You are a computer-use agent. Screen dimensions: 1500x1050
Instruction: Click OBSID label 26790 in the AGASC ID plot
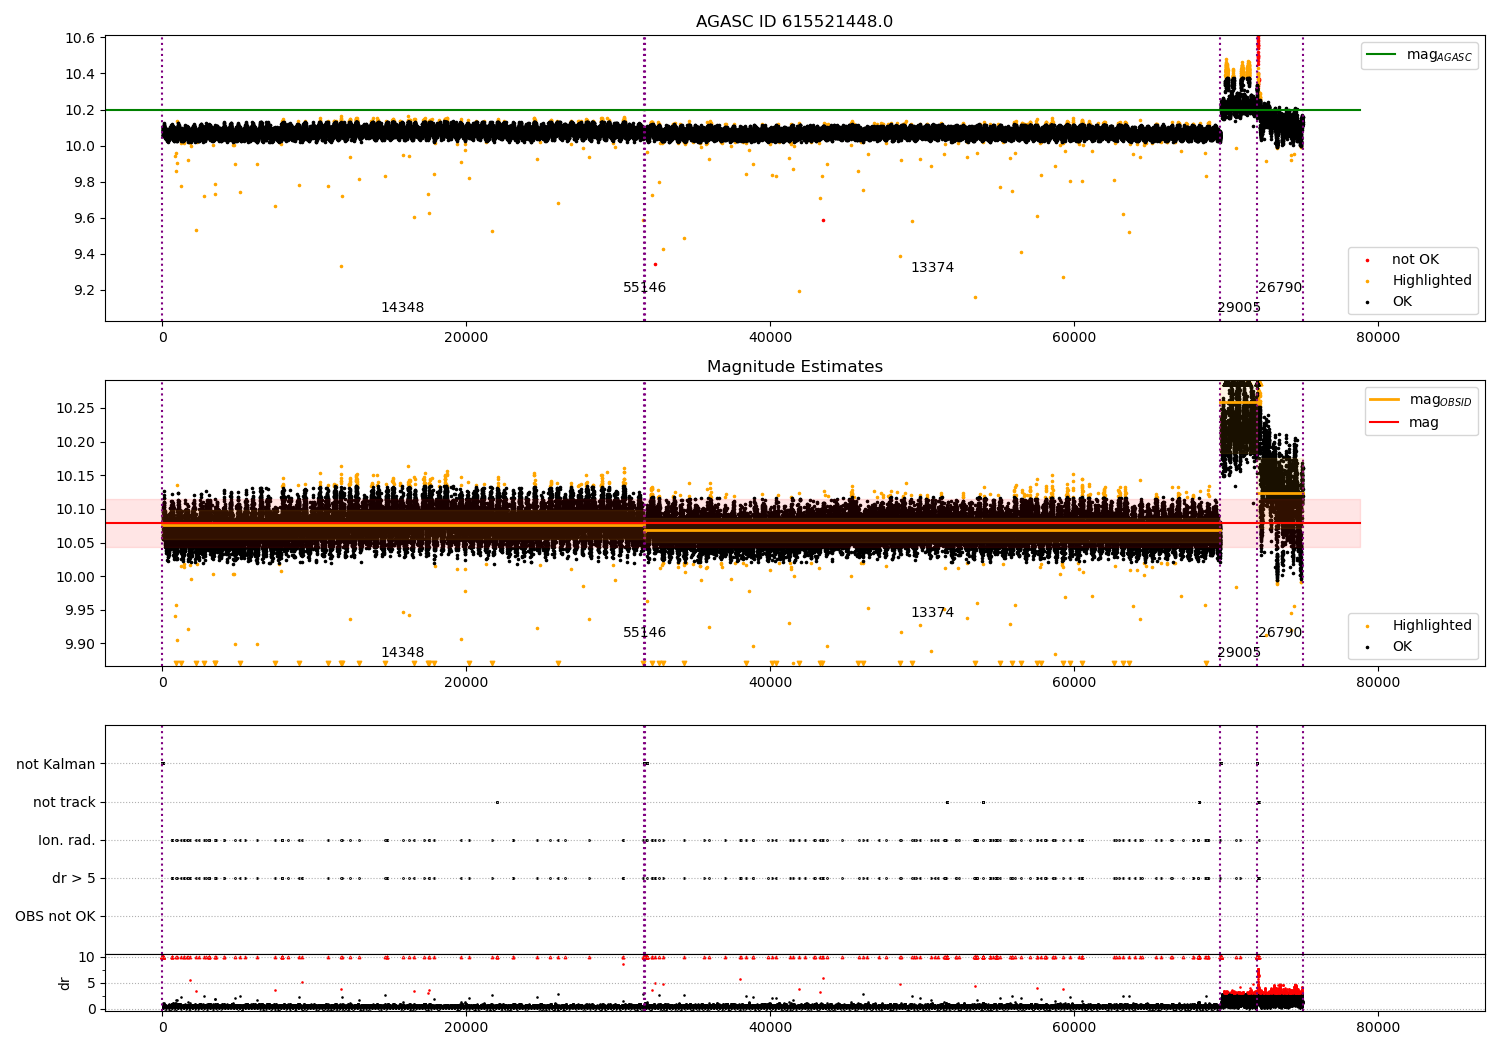pyautogui.click(x=1280, y=288)
